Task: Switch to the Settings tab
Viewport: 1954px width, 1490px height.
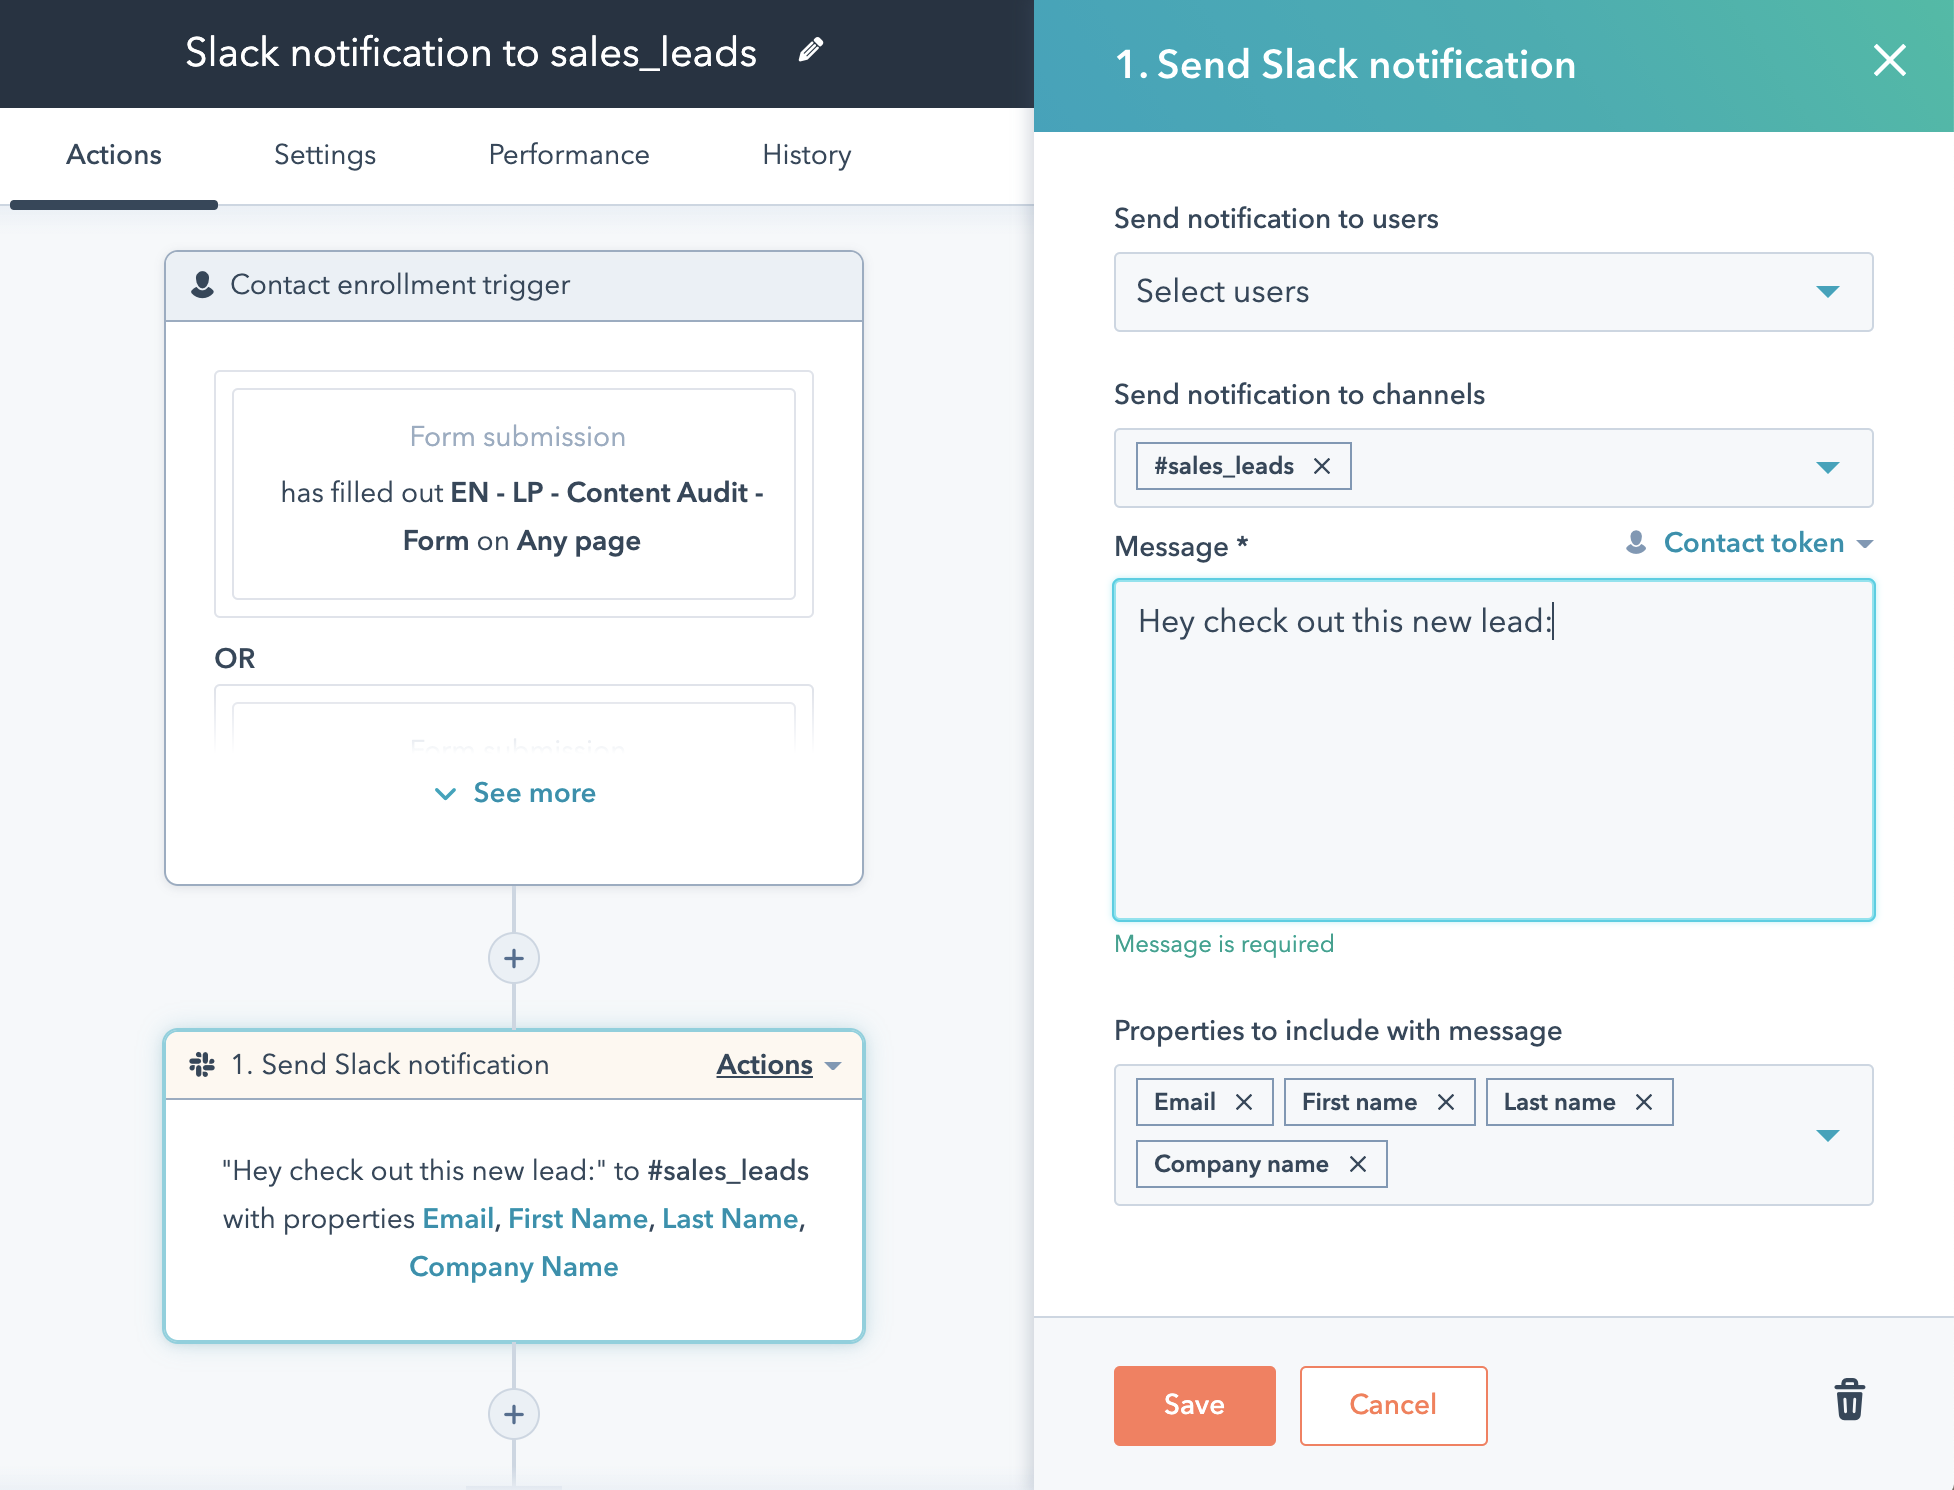Action: 324,155
